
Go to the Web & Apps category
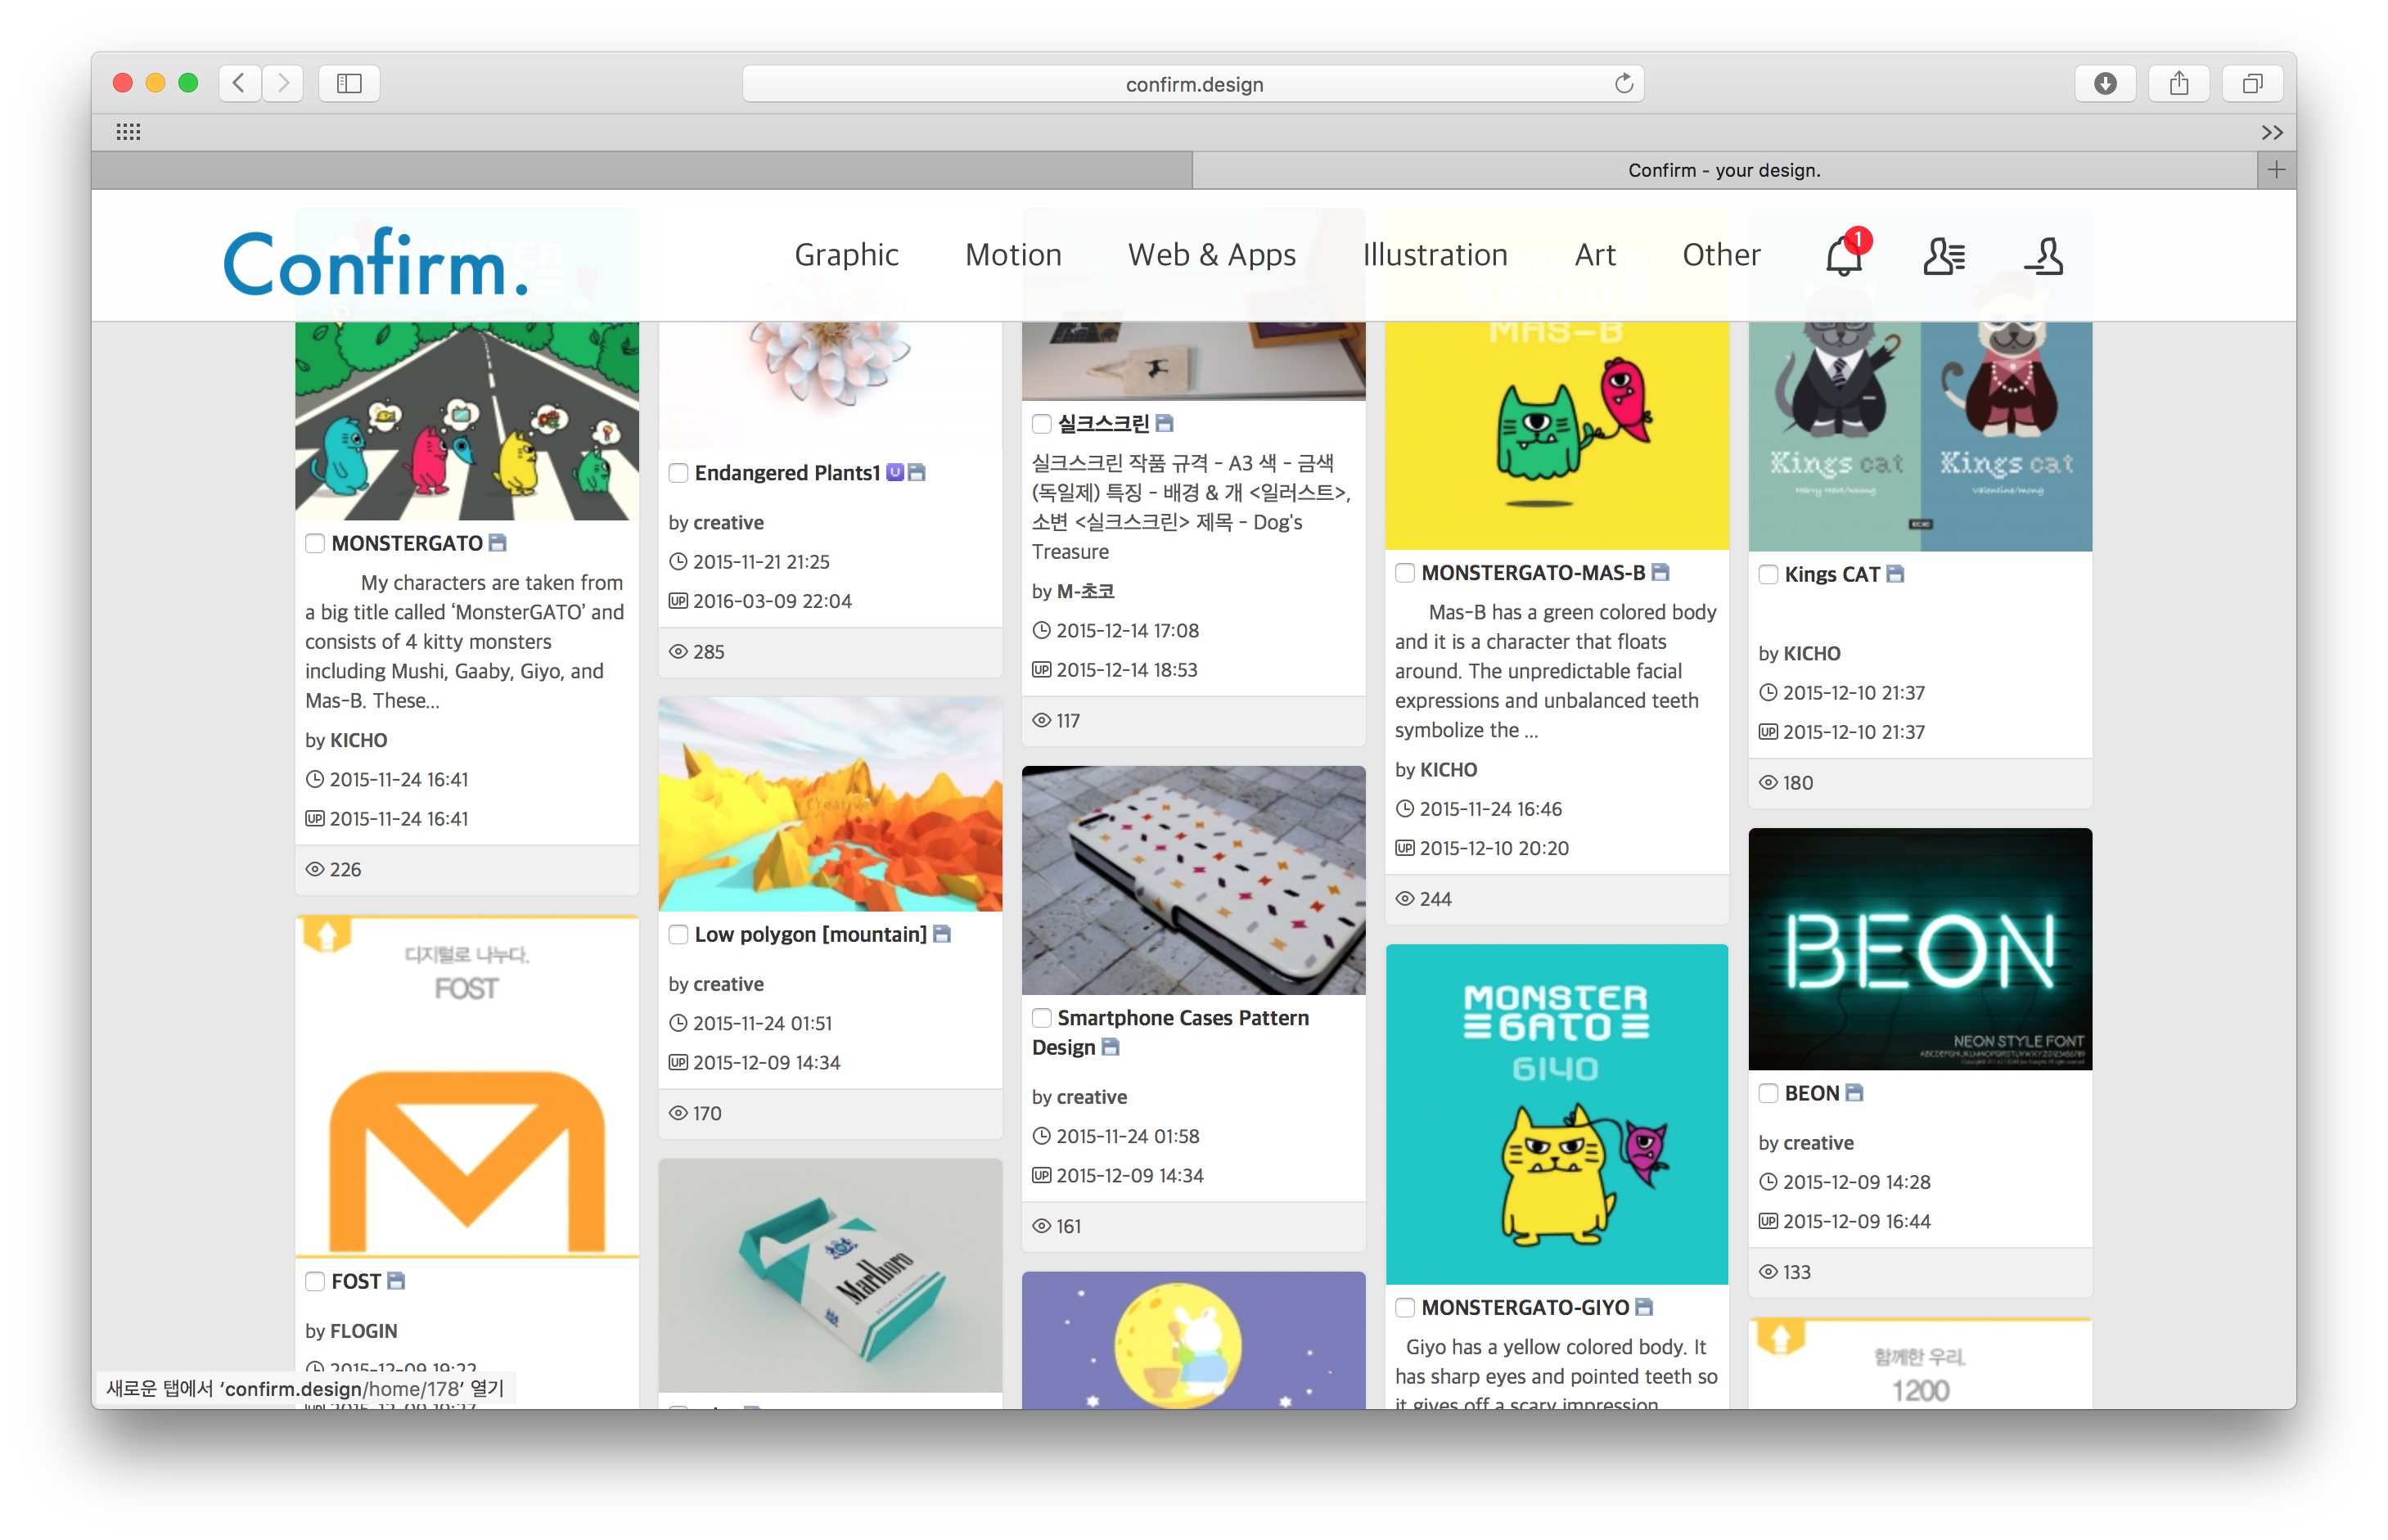pos(1211,255)
